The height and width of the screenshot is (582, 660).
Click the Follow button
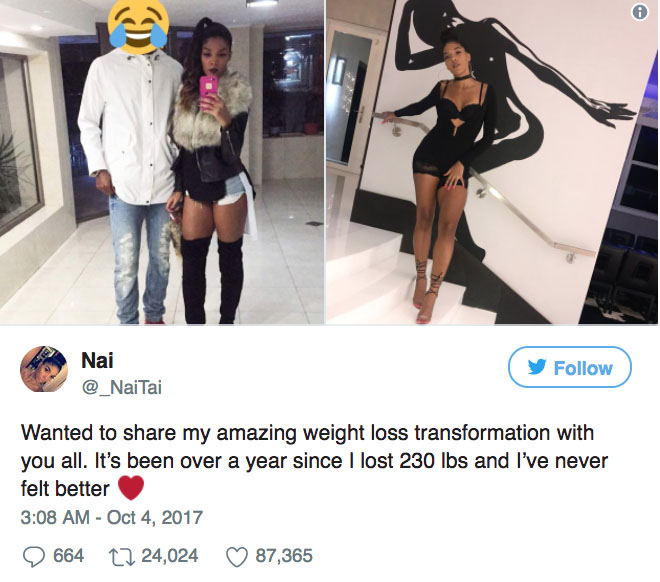point(570,367)
